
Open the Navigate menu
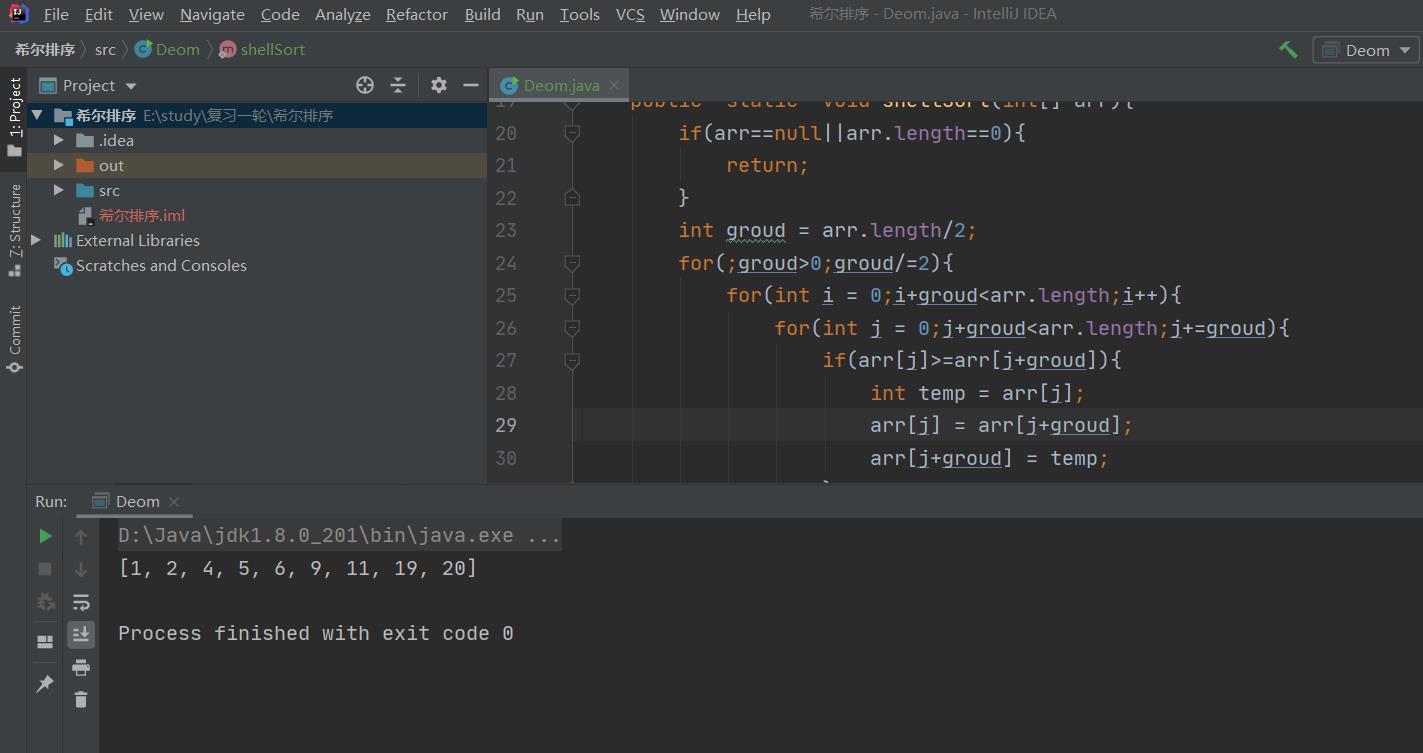point(212,14)
